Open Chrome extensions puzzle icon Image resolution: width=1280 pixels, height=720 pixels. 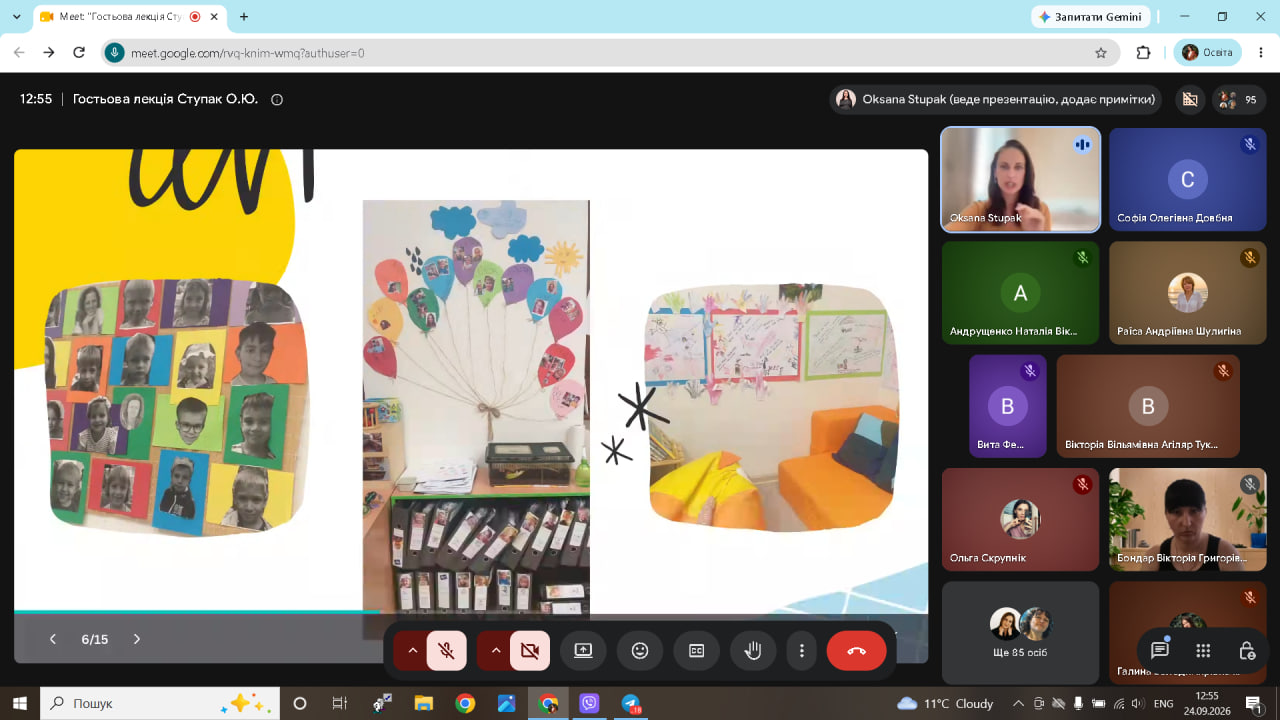coord(1144,53)
